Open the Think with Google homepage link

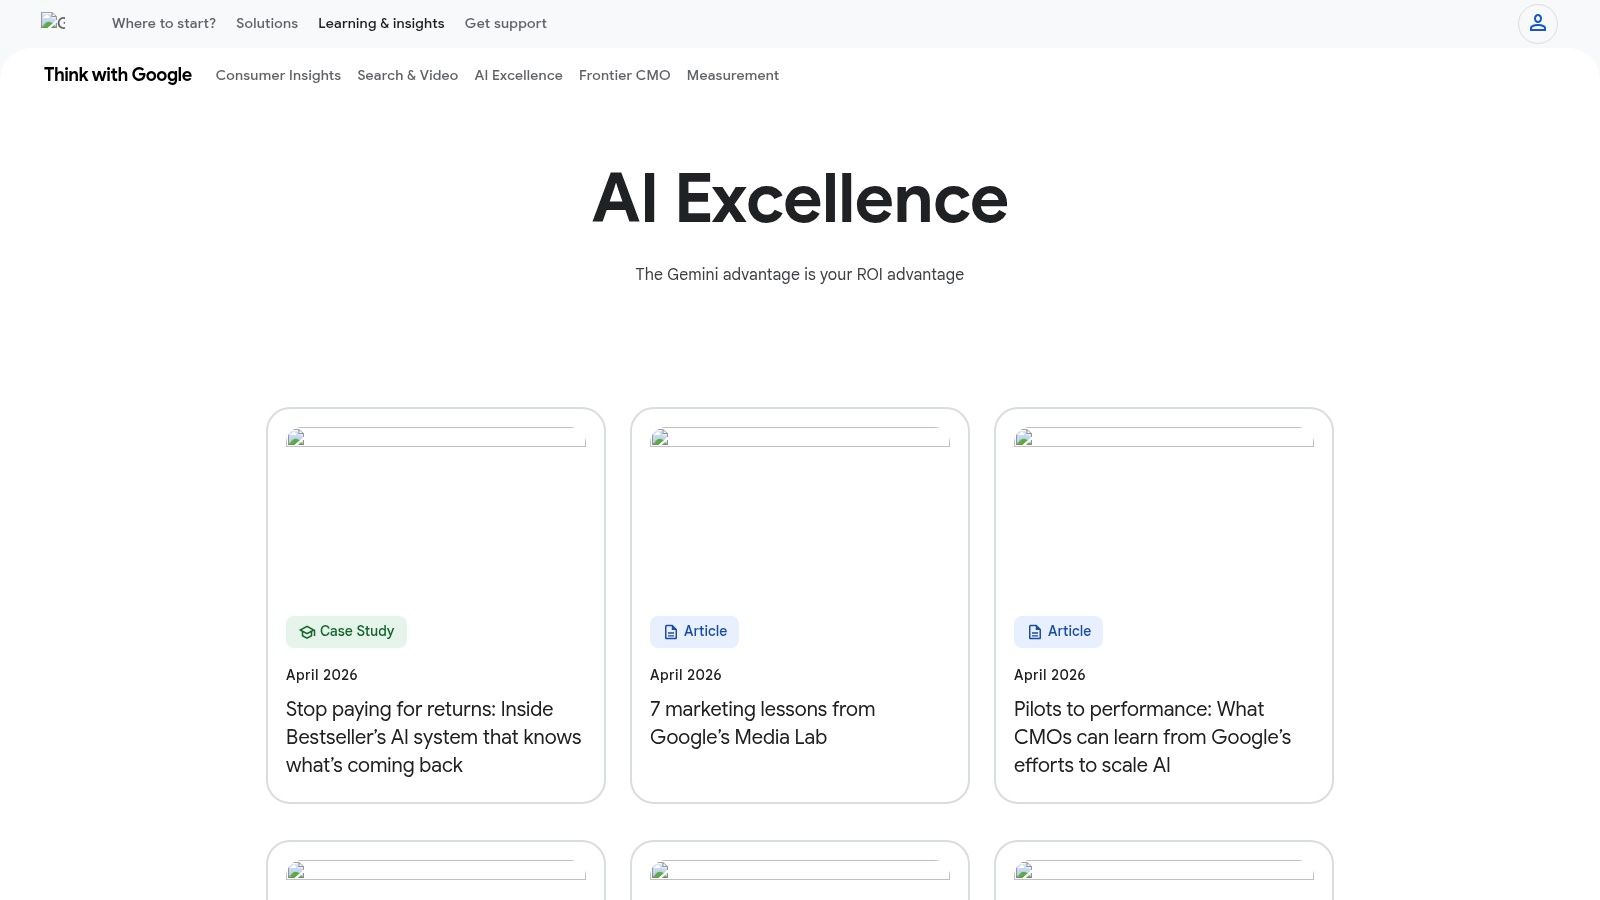(117, 75)
